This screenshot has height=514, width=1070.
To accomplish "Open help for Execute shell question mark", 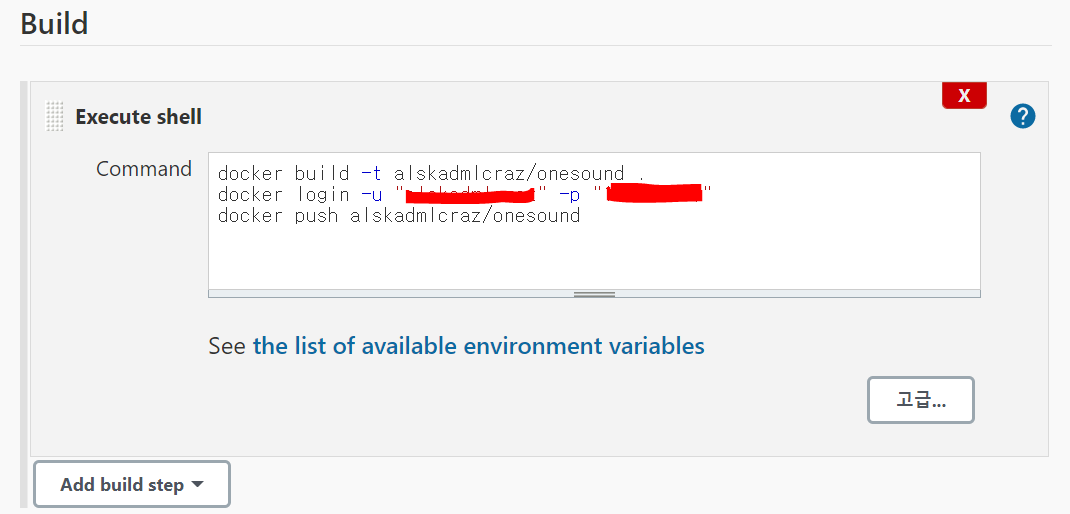I will pos(1023,117).
